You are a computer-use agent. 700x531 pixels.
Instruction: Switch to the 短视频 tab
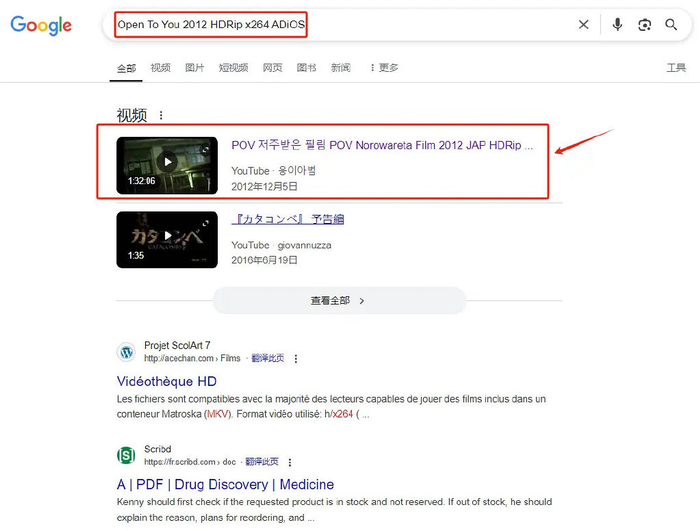233,67
